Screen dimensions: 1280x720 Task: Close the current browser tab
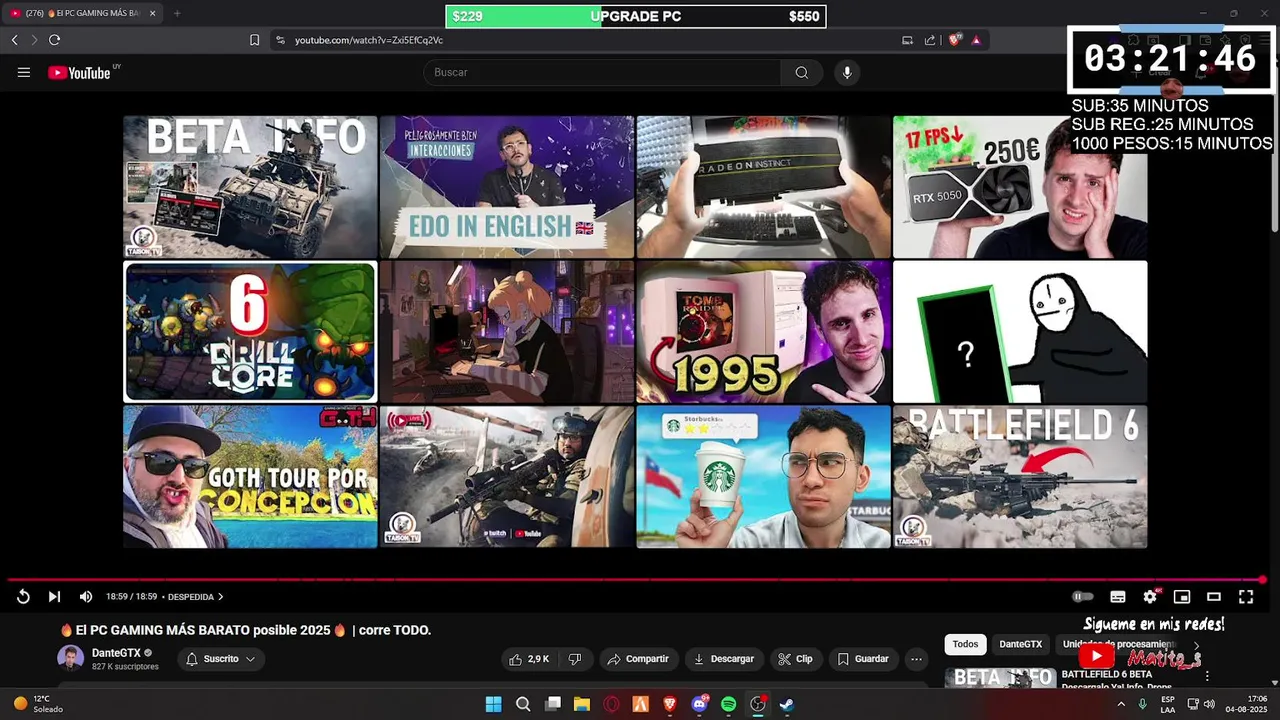pyautogui.click(x=153, y=13)
